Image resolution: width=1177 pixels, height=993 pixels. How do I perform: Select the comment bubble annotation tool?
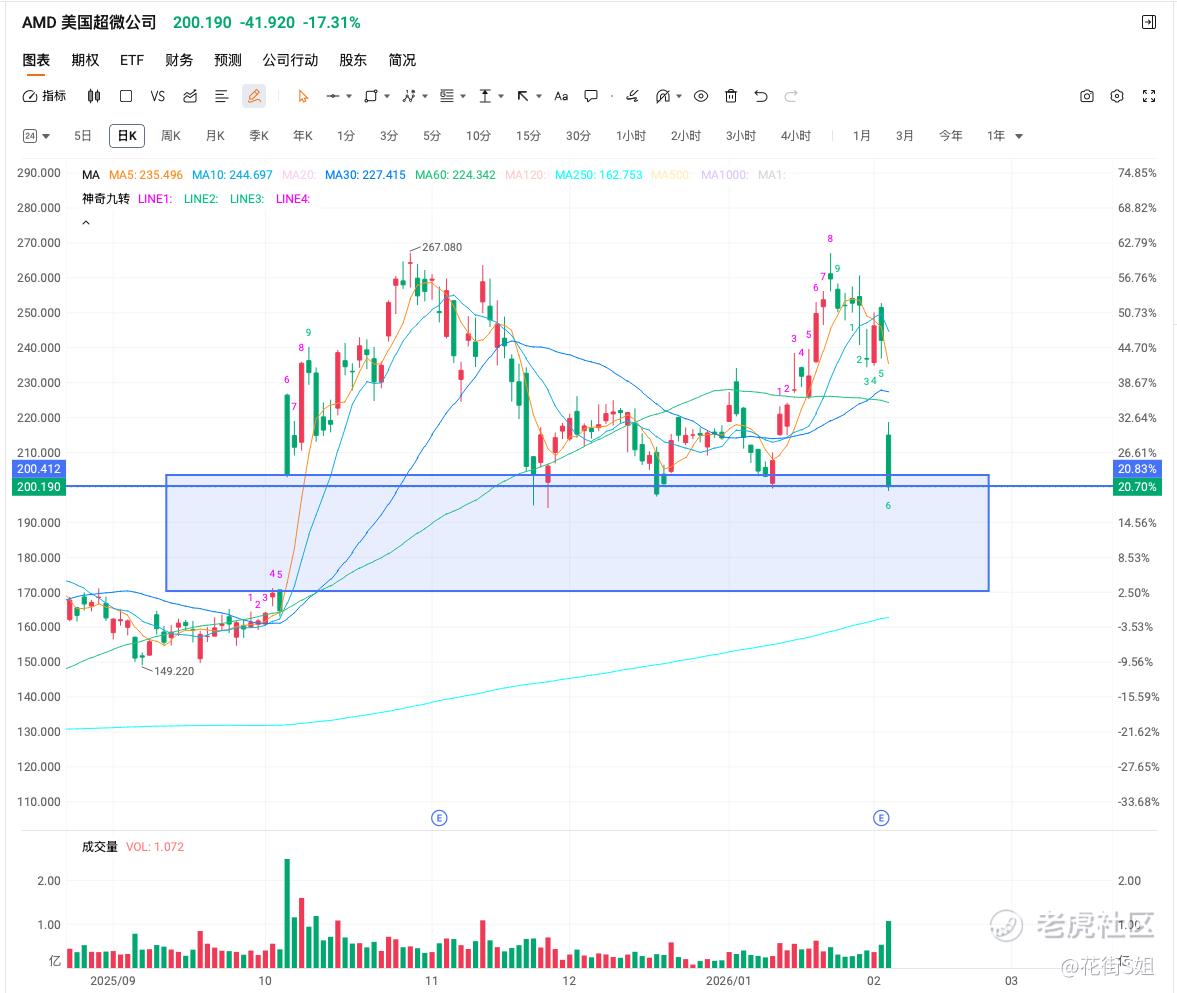click(x=592, y=96)
